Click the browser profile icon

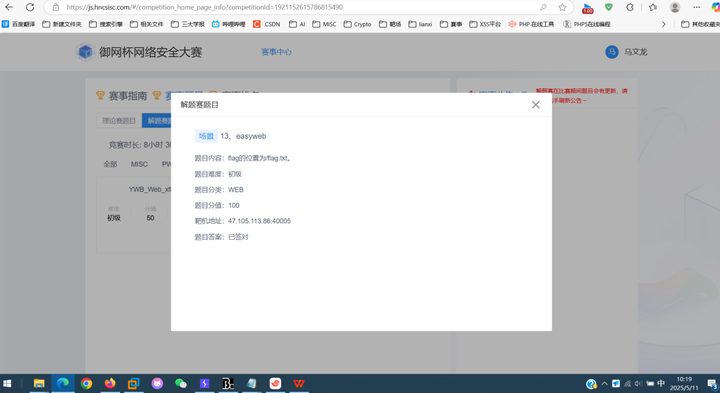675,7
